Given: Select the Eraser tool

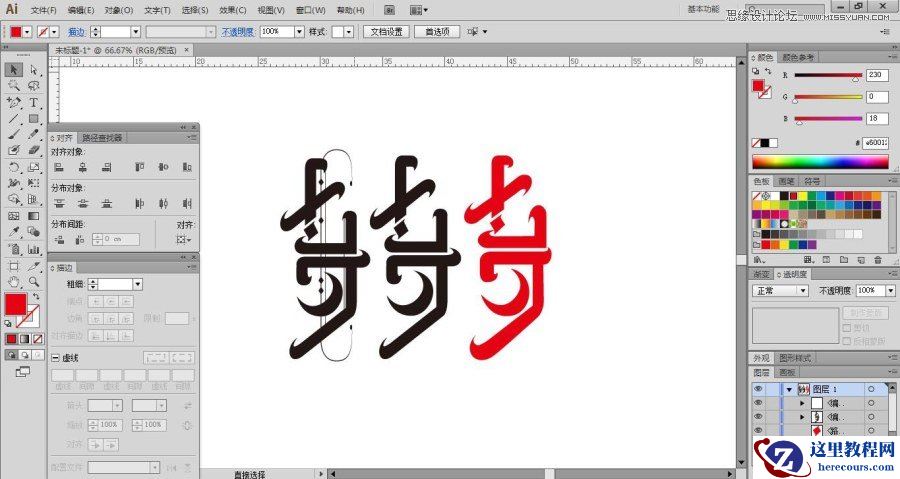Looking at the screenshot, I should click(x=33, y=150).
